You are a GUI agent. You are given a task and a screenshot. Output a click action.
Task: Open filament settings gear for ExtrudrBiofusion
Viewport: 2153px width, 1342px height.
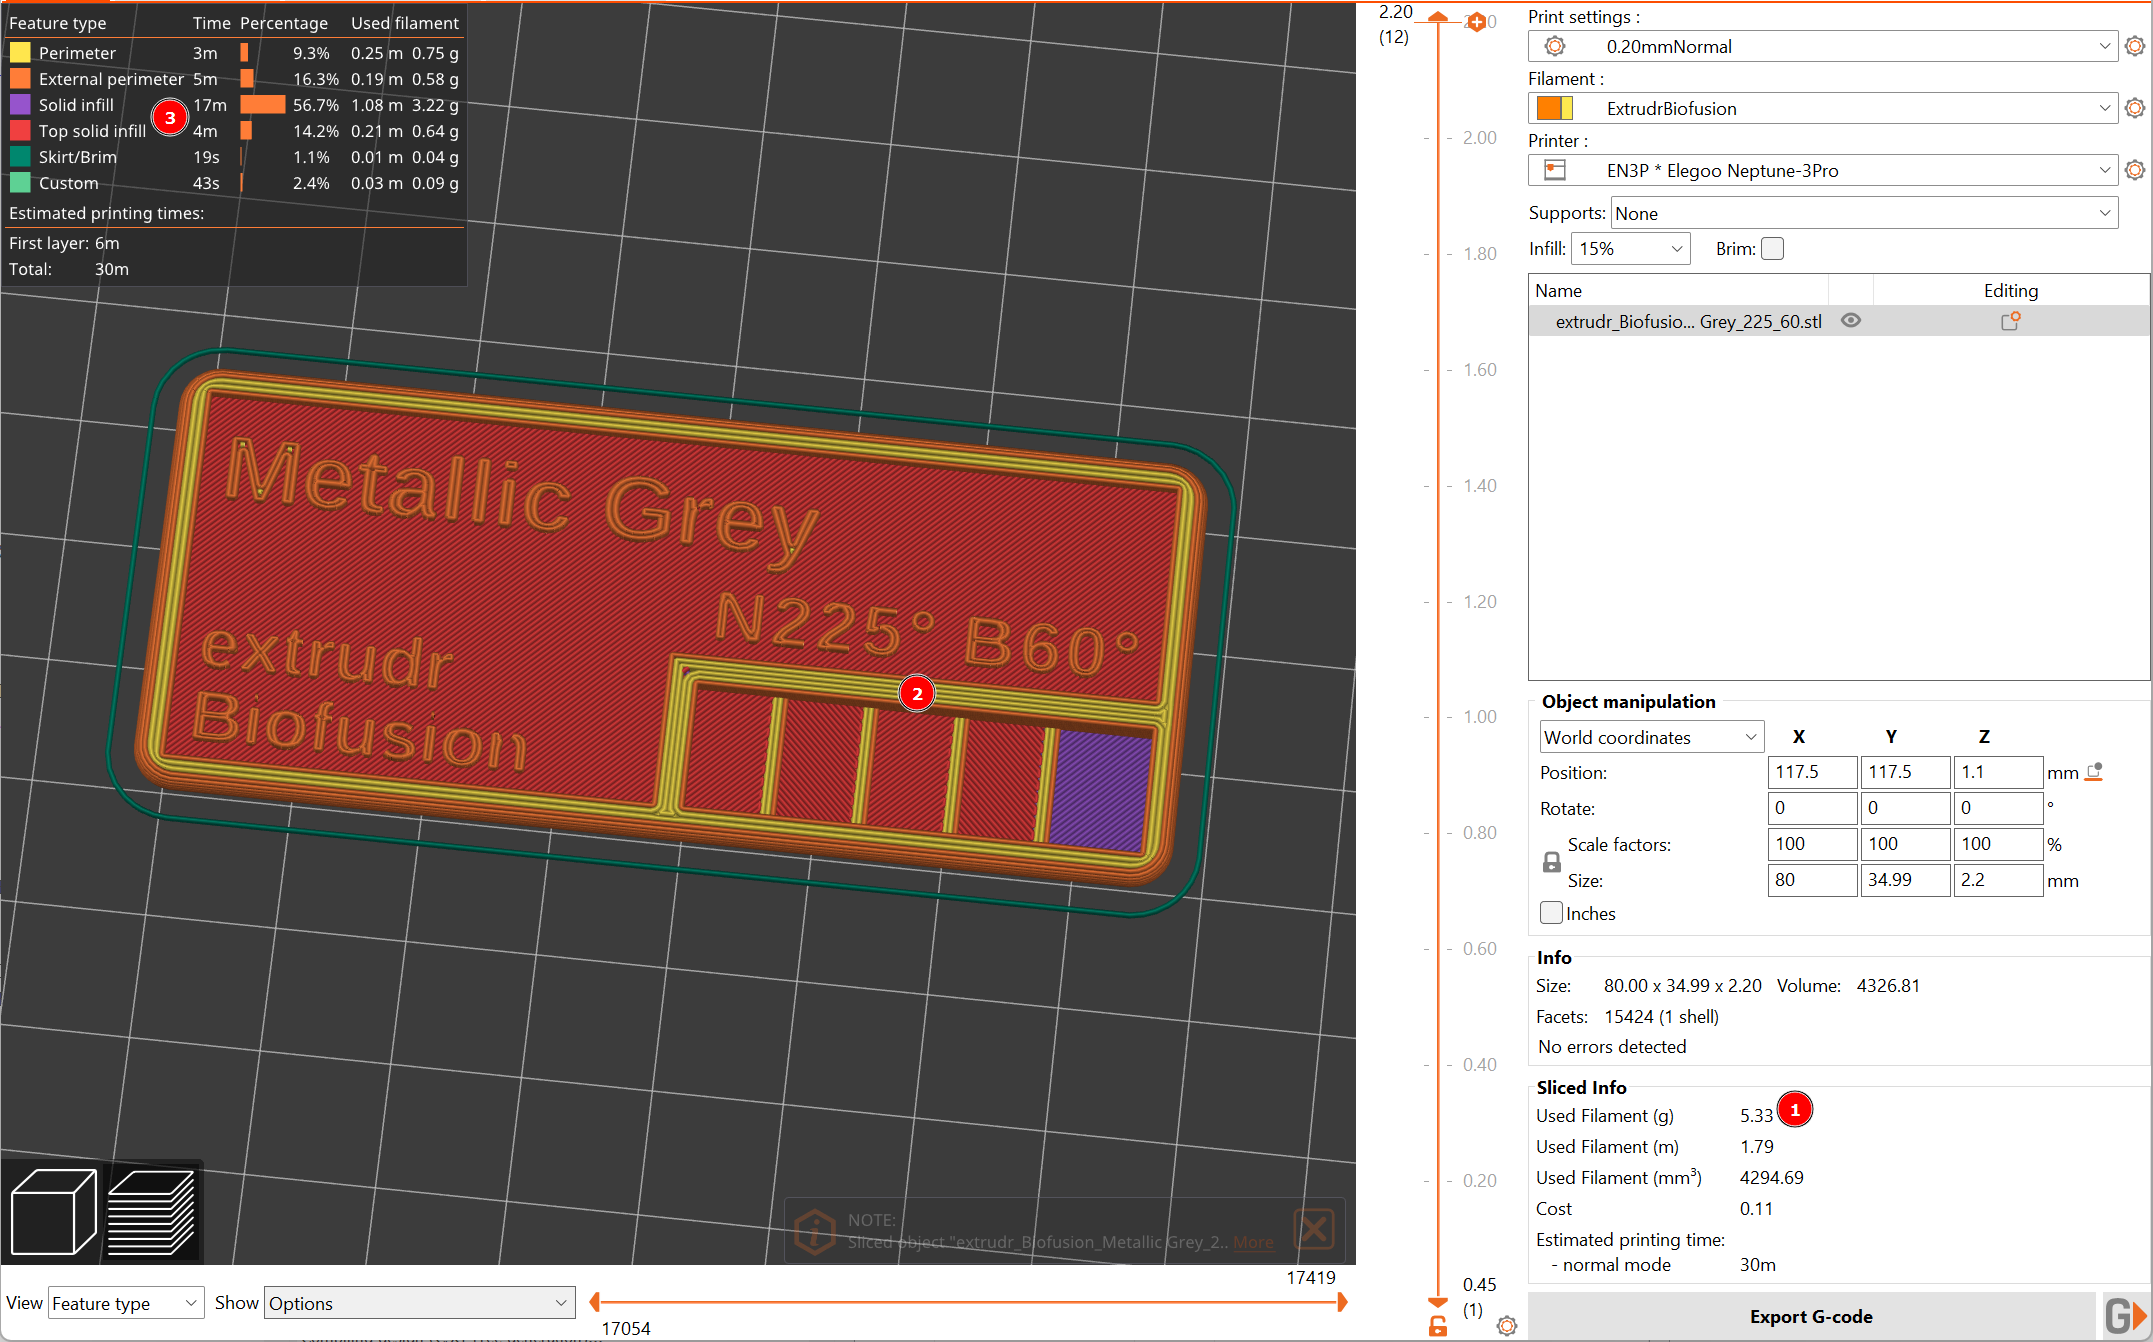point(2135,108)
